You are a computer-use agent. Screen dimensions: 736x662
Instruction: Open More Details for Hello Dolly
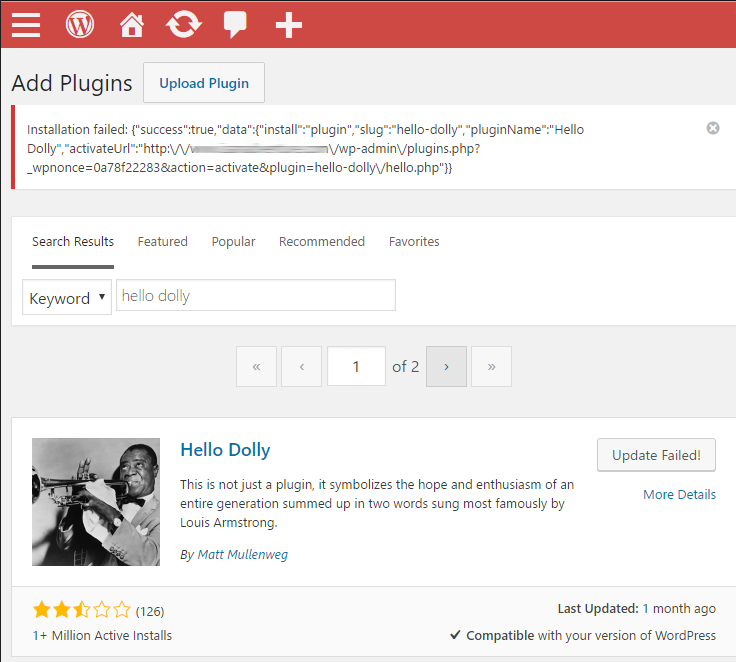coord(679,494)
